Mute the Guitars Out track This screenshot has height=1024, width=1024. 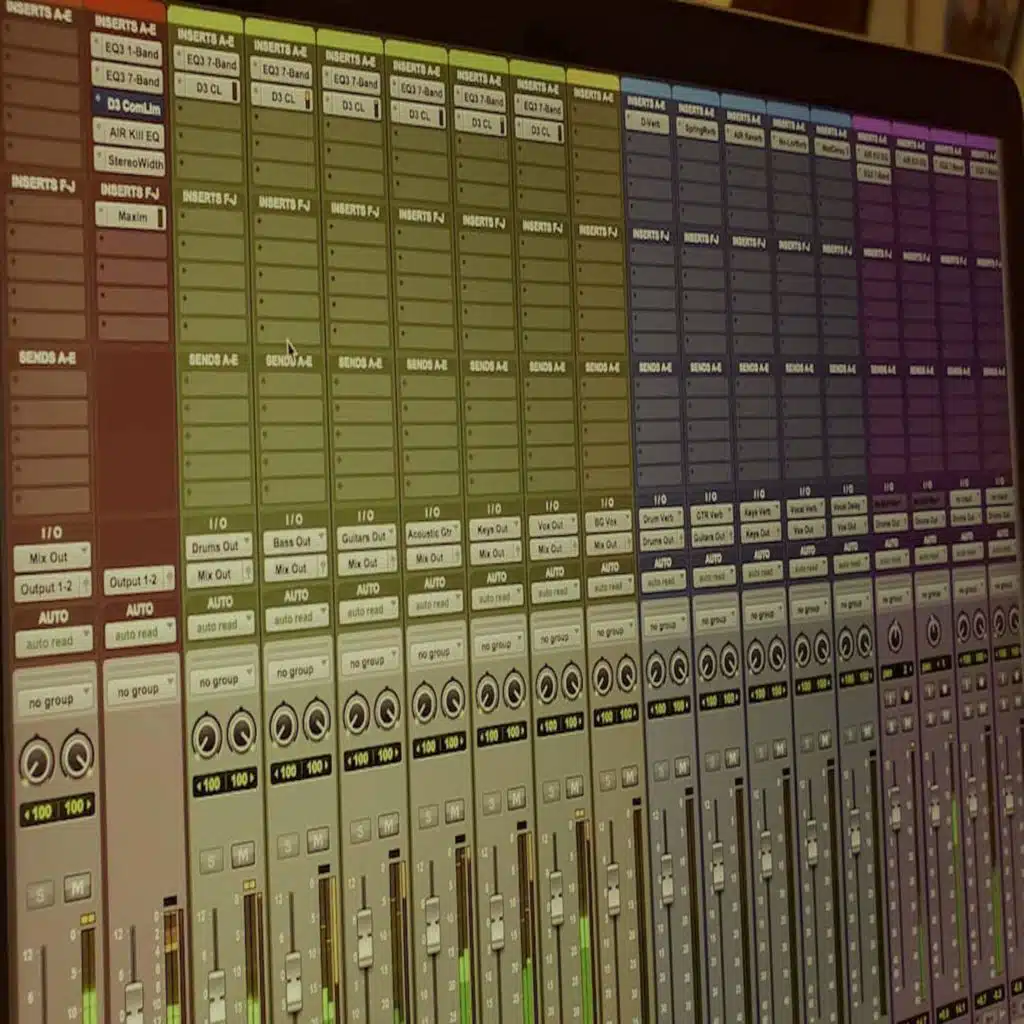[388, 824]
